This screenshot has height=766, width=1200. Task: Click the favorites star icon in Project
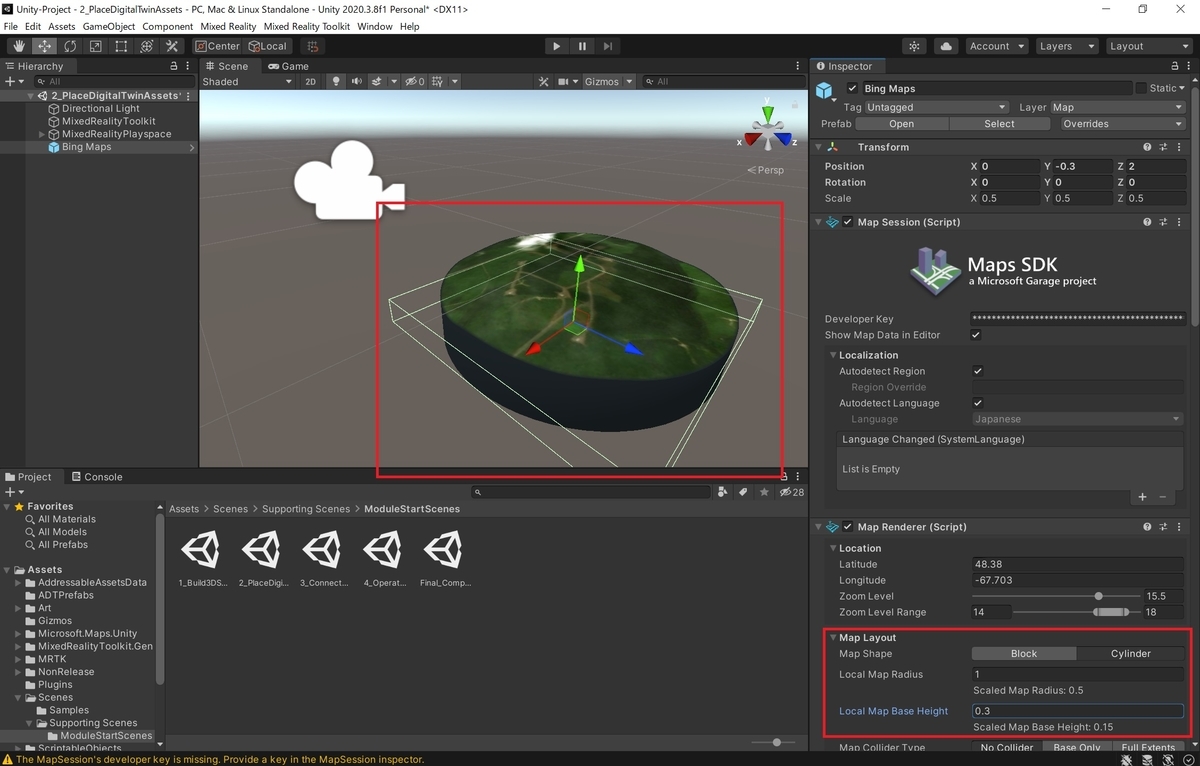coord(764,492)
